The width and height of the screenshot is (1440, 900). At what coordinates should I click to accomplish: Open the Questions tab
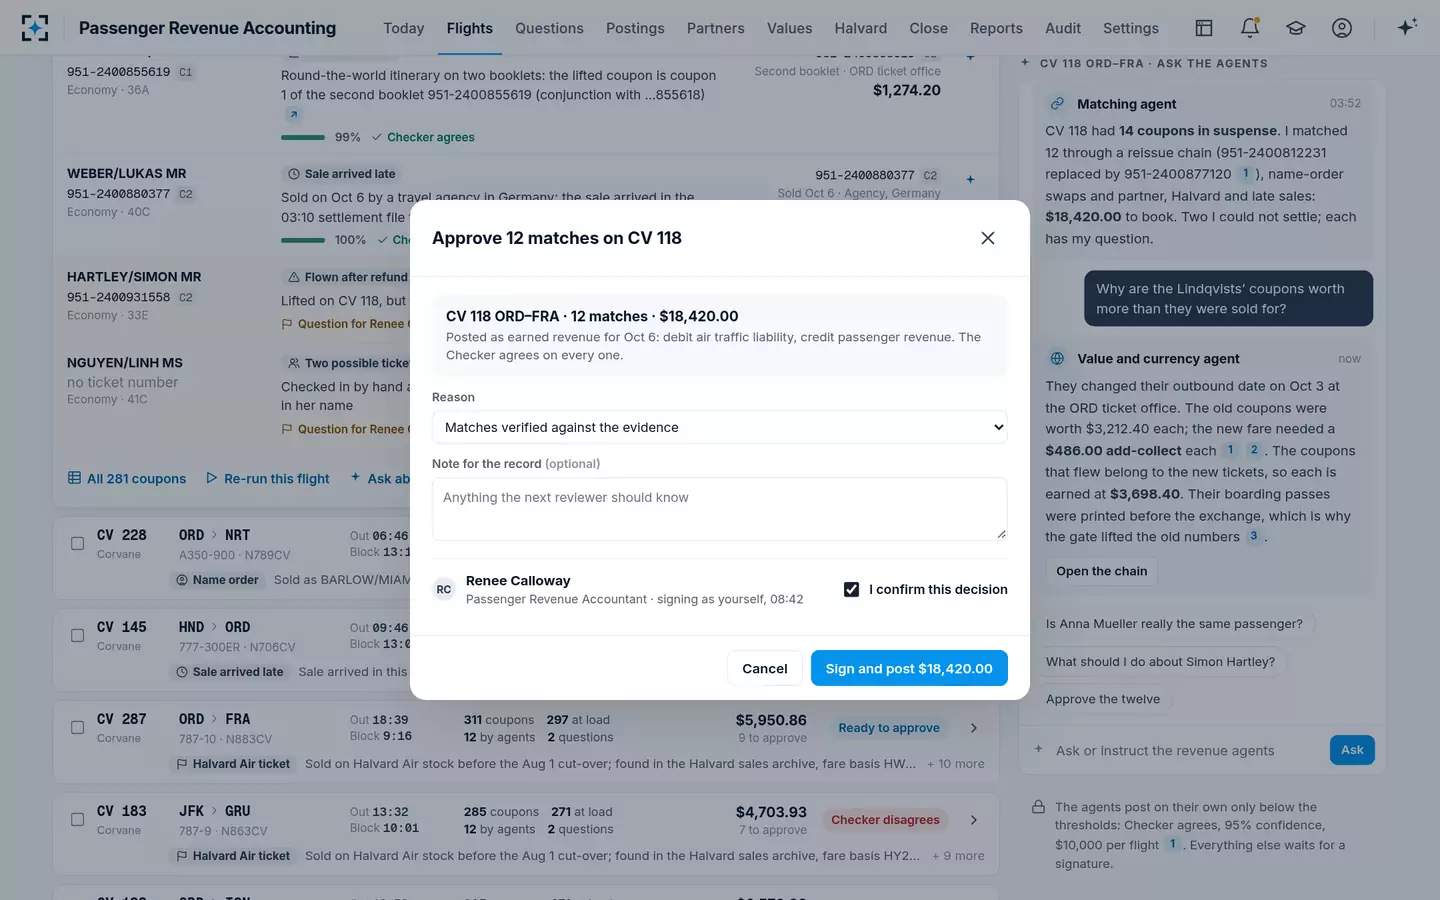tap(549, 28)
